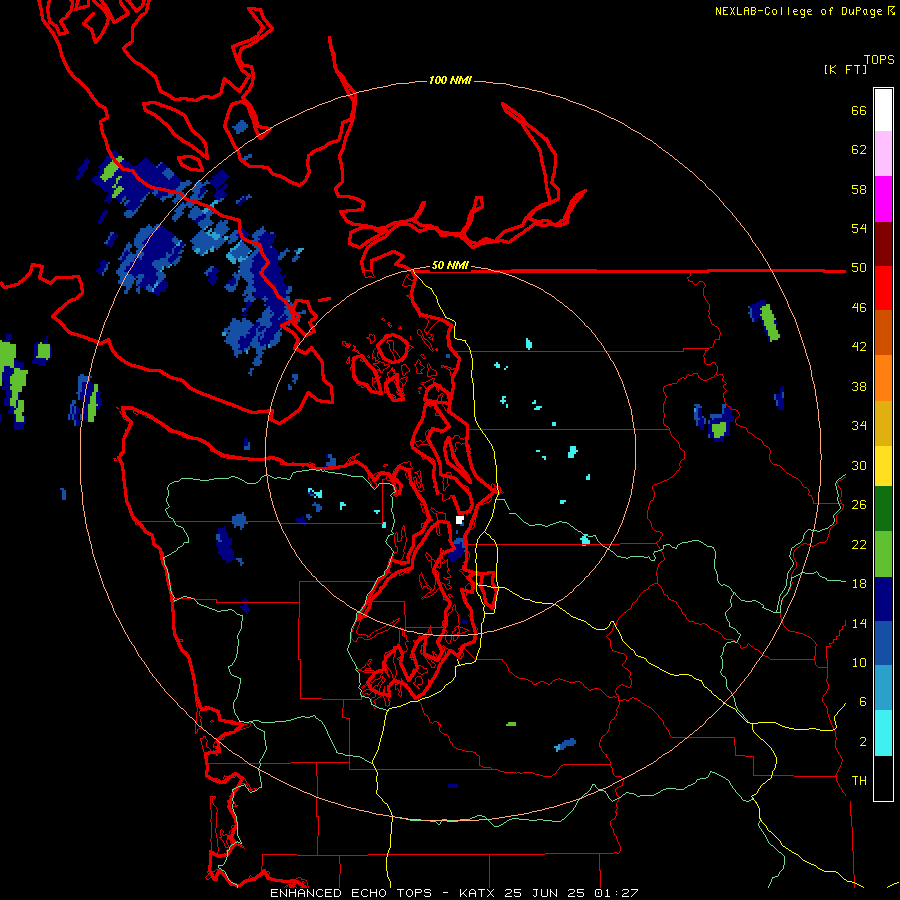
Task: Select the medium blue legend swatch beside 10
Action: [x=883, y=644]
